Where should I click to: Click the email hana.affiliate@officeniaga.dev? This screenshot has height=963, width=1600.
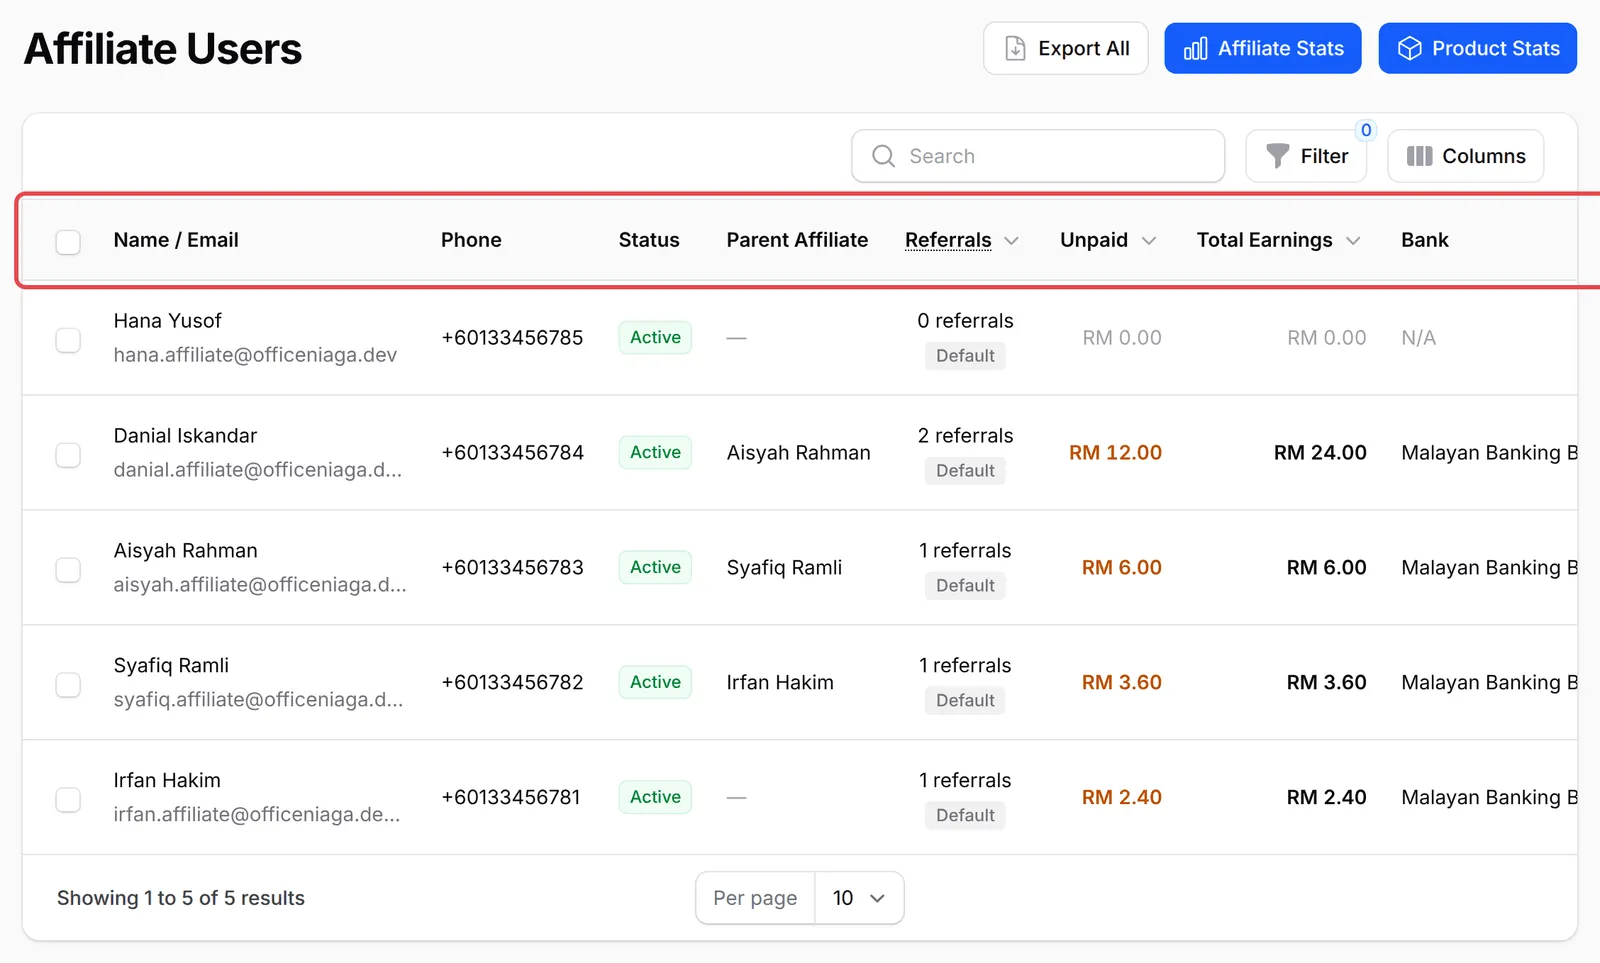[255, 355]
